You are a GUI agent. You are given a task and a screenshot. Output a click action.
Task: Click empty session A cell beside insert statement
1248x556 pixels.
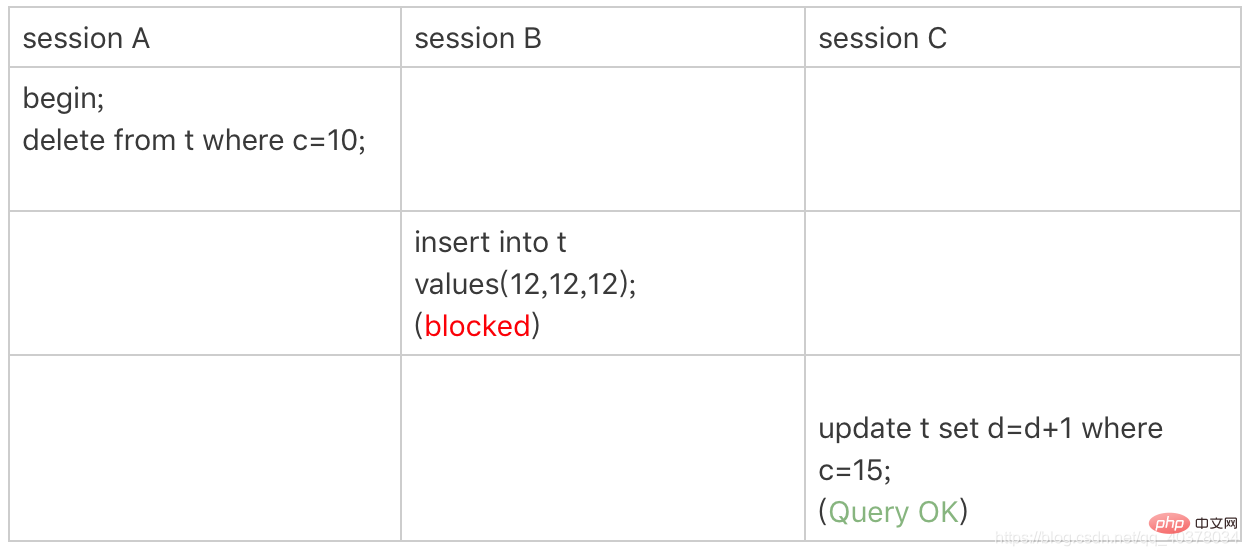[205, 283]
